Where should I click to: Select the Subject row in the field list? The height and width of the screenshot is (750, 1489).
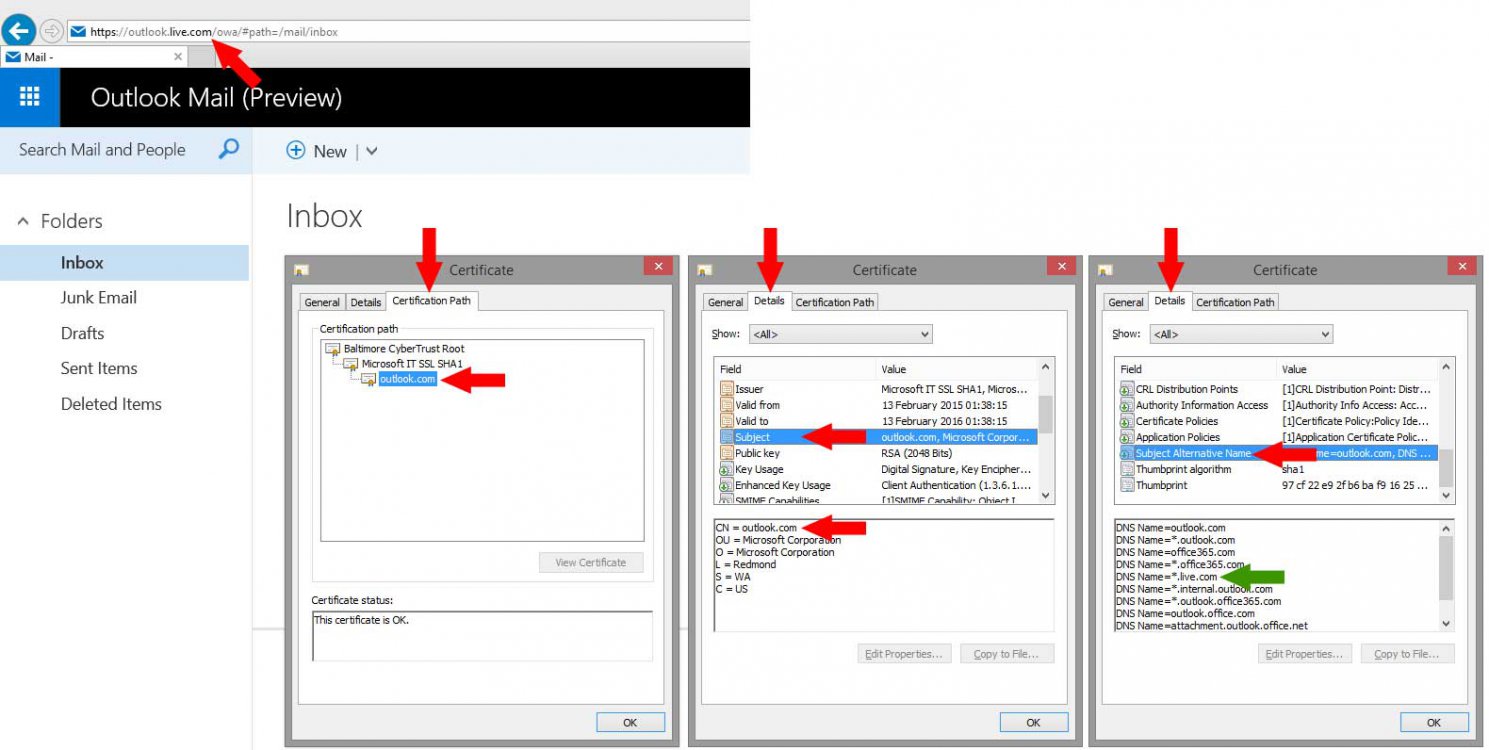point(877,437)
